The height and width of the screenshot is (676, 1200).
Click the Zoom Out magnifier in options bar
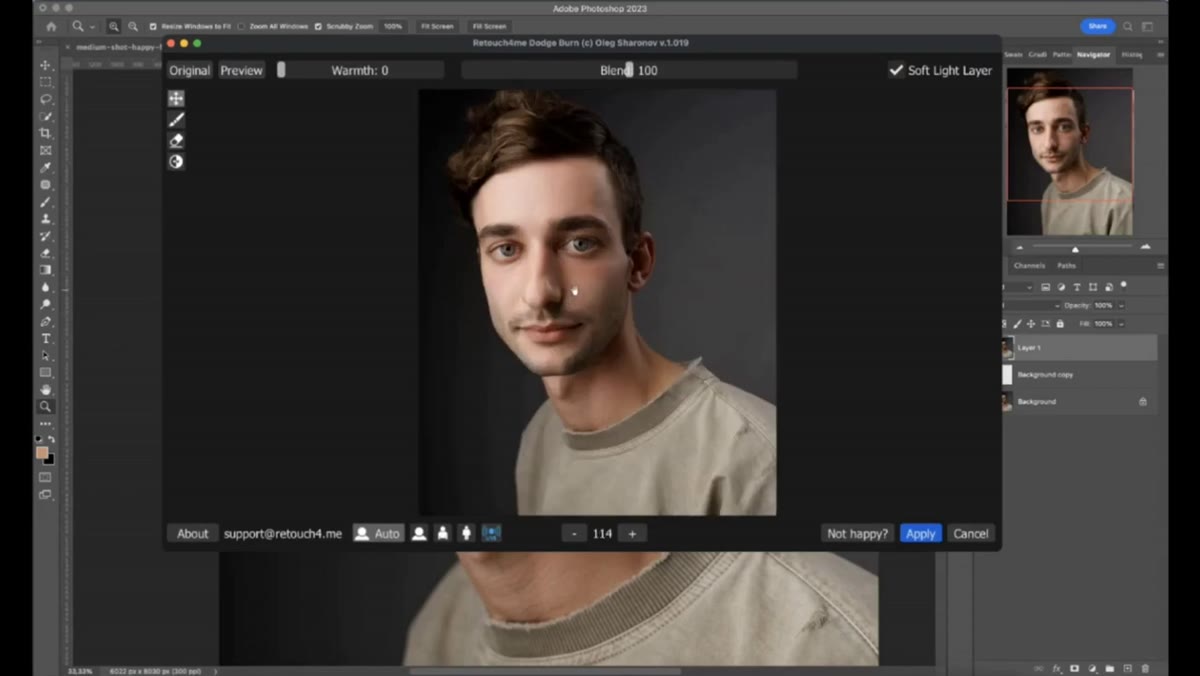133,26
